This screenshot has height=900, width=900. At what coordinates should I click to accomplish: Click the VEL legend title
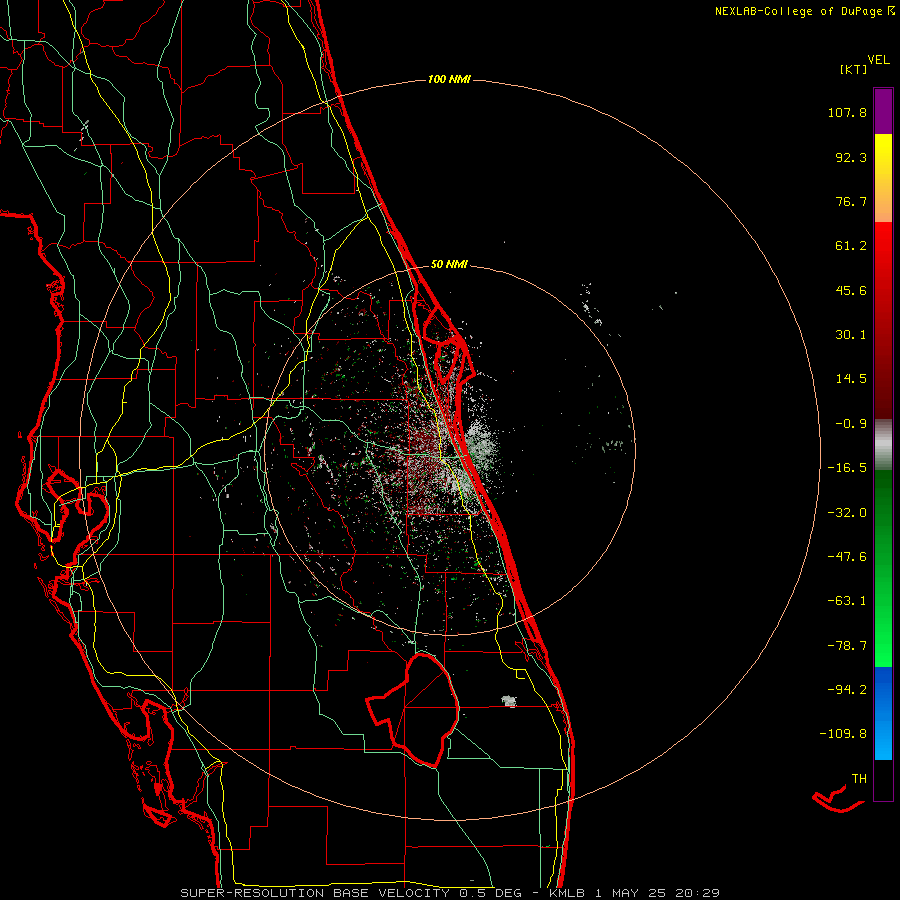coord(878,60)
